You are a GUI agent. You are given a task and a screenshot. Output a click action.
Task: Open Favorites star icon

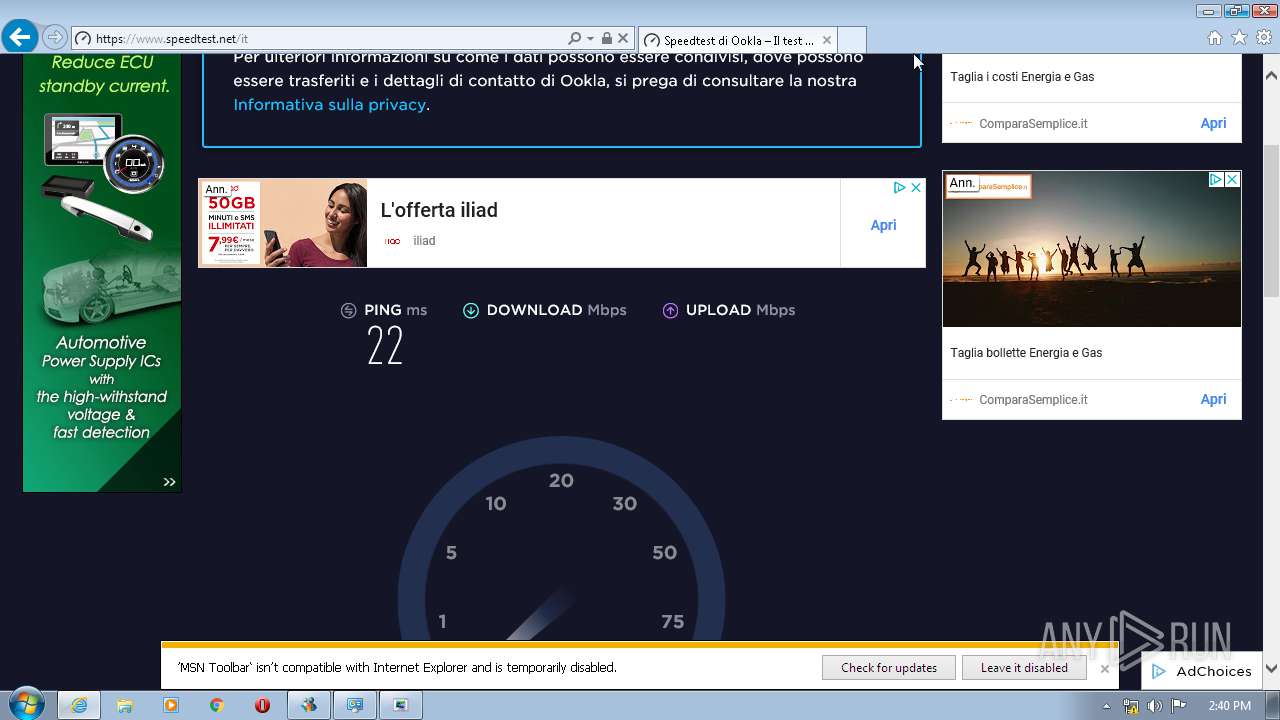coord(1239,38)
